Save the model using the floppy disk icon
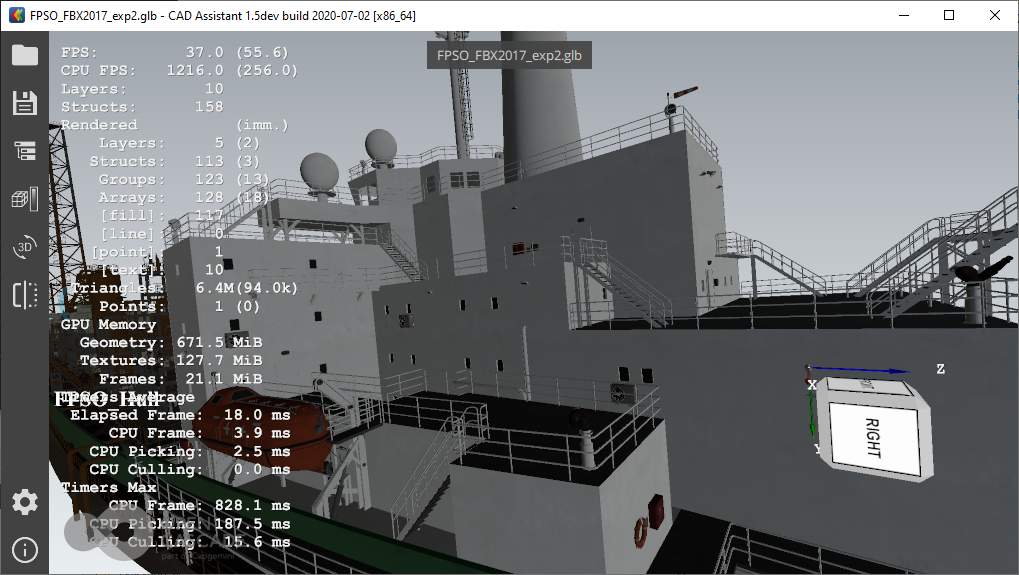The width and height of the screenshot is (1019, 575). (x=24, y=103)
